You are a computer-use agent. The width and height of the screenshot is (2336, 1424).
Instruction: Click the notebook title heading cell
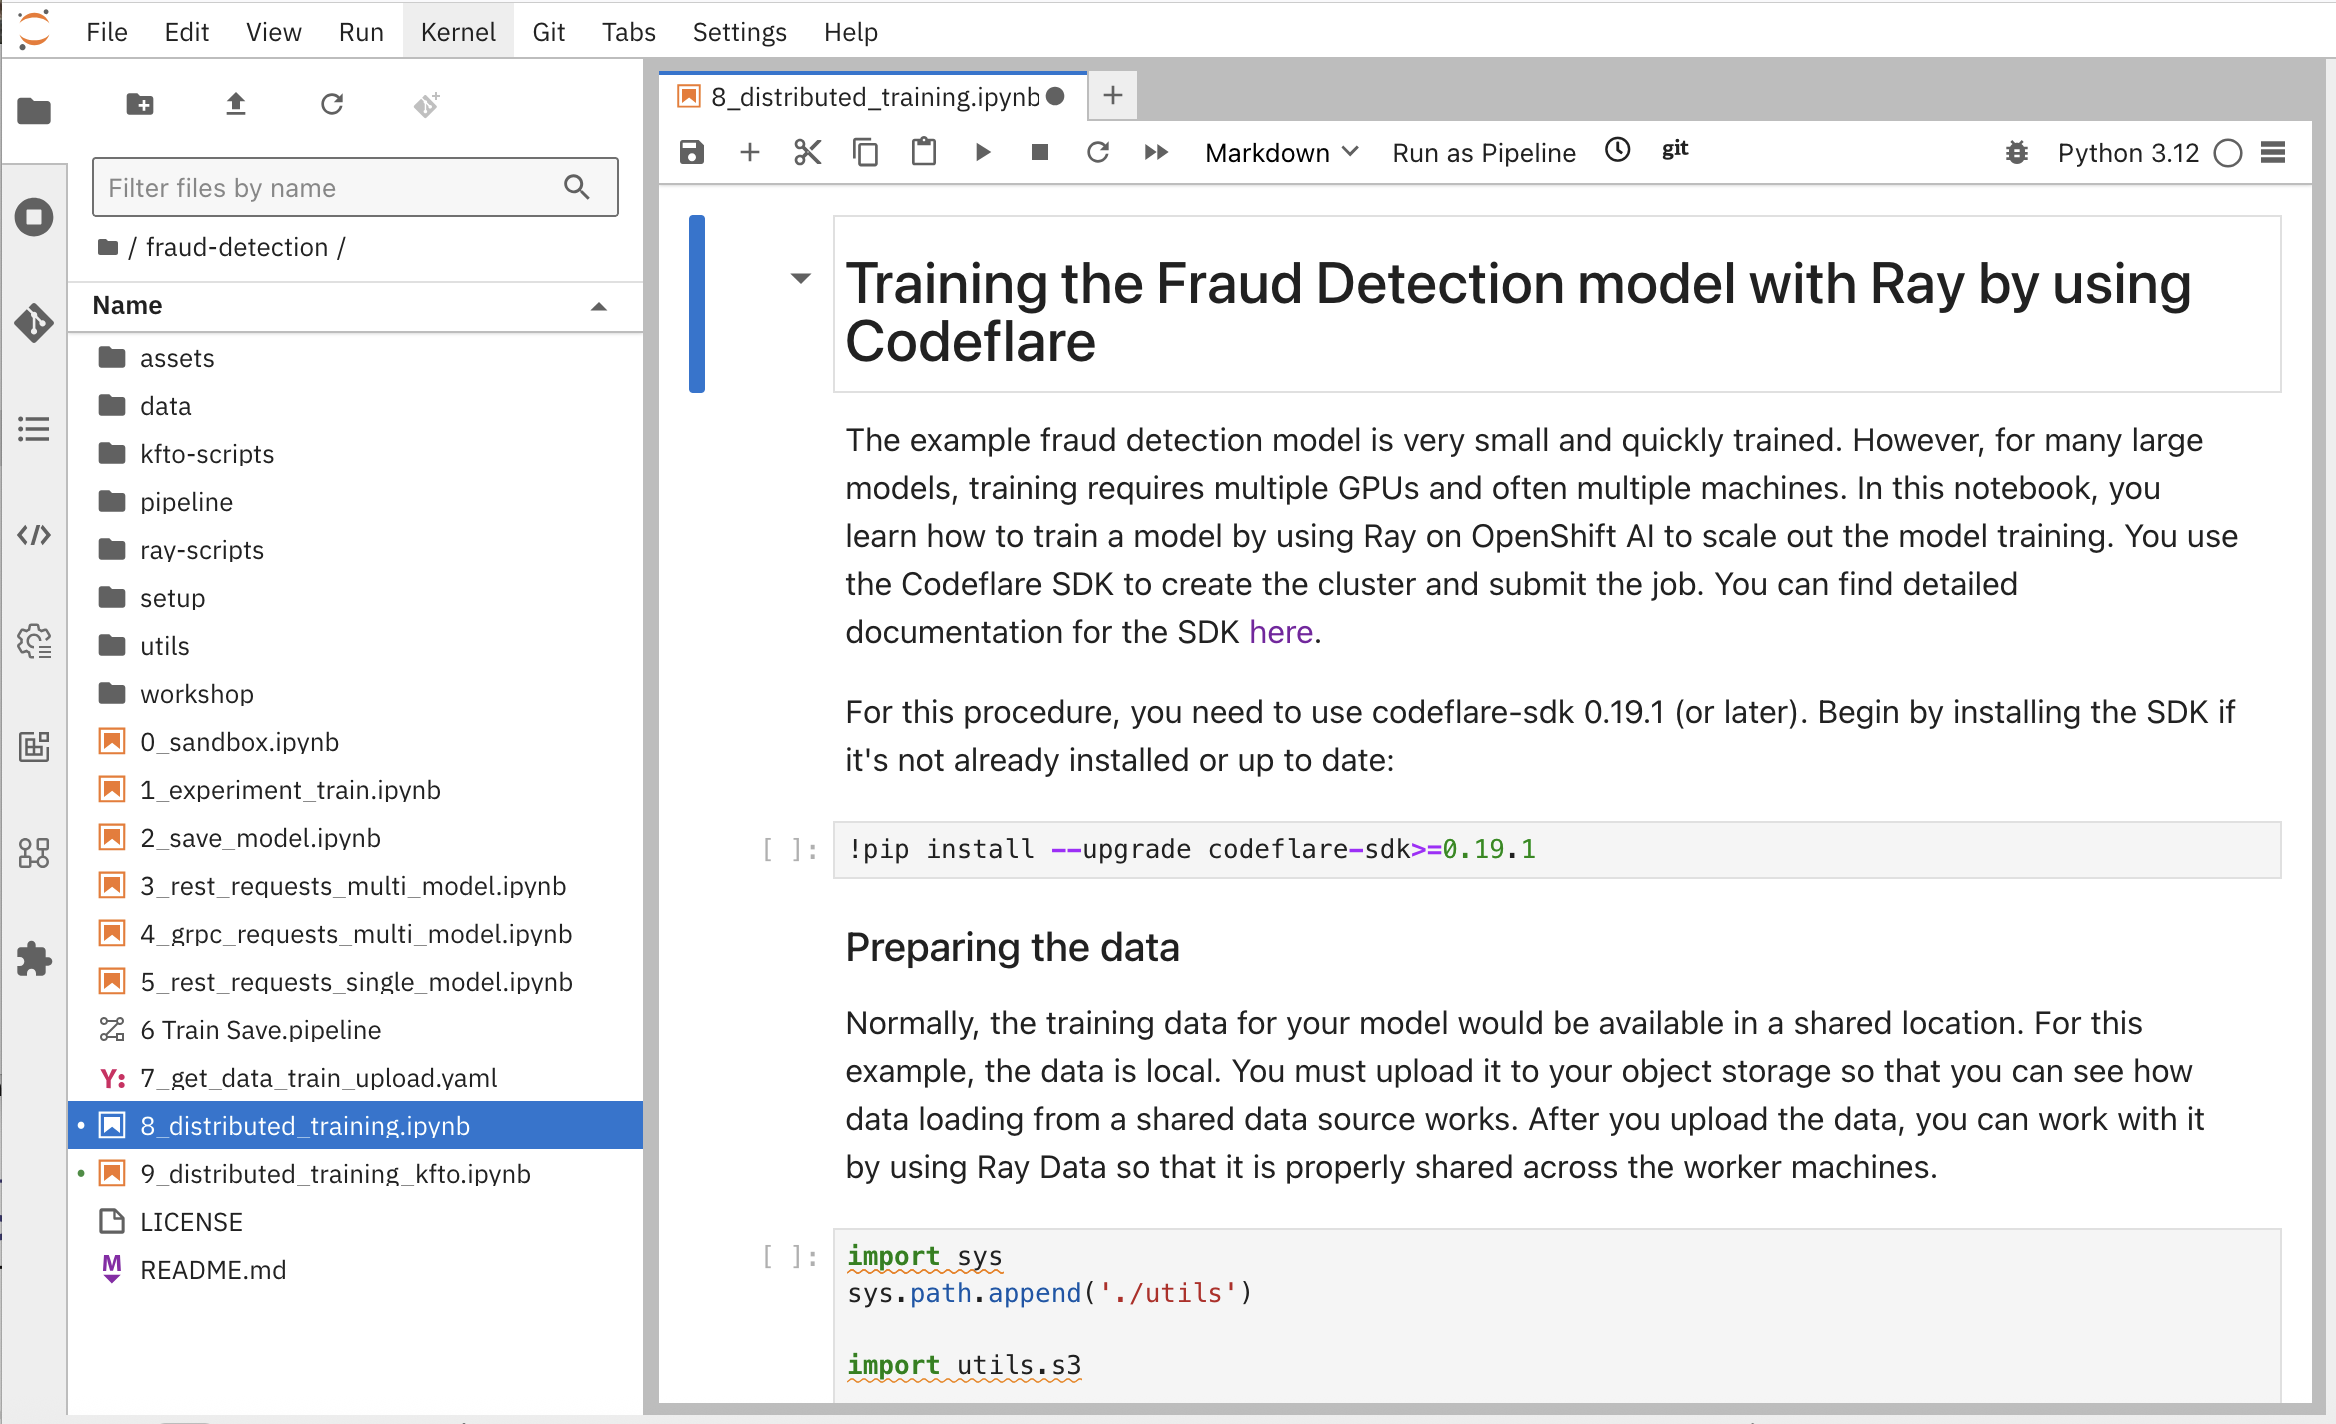pyautogui.click(x=1557, y=304)
